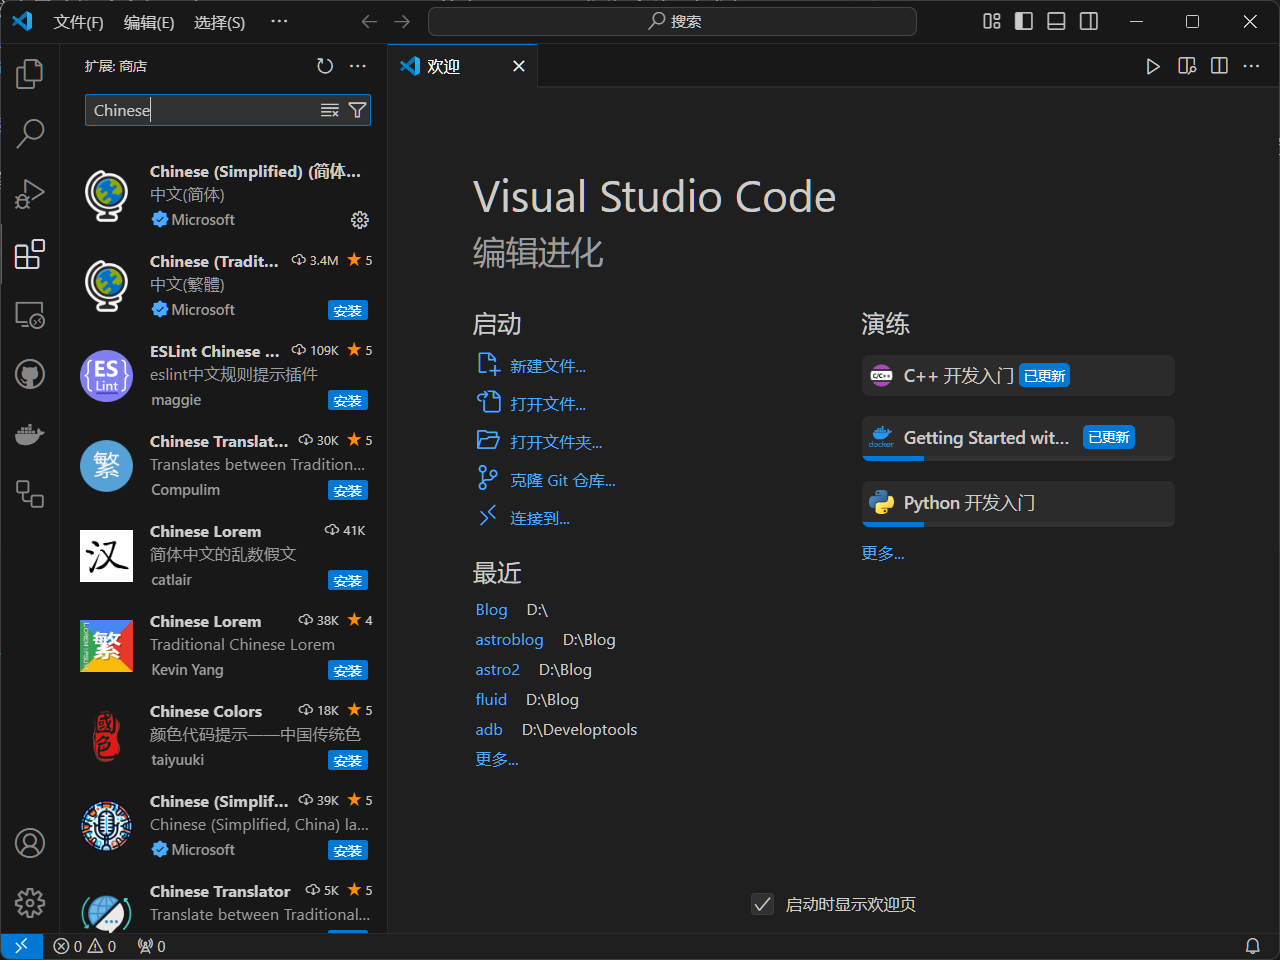This screenshot has width=1280, height=960.
Task: Open the Accounts menu icon
Action: point(30,843)
